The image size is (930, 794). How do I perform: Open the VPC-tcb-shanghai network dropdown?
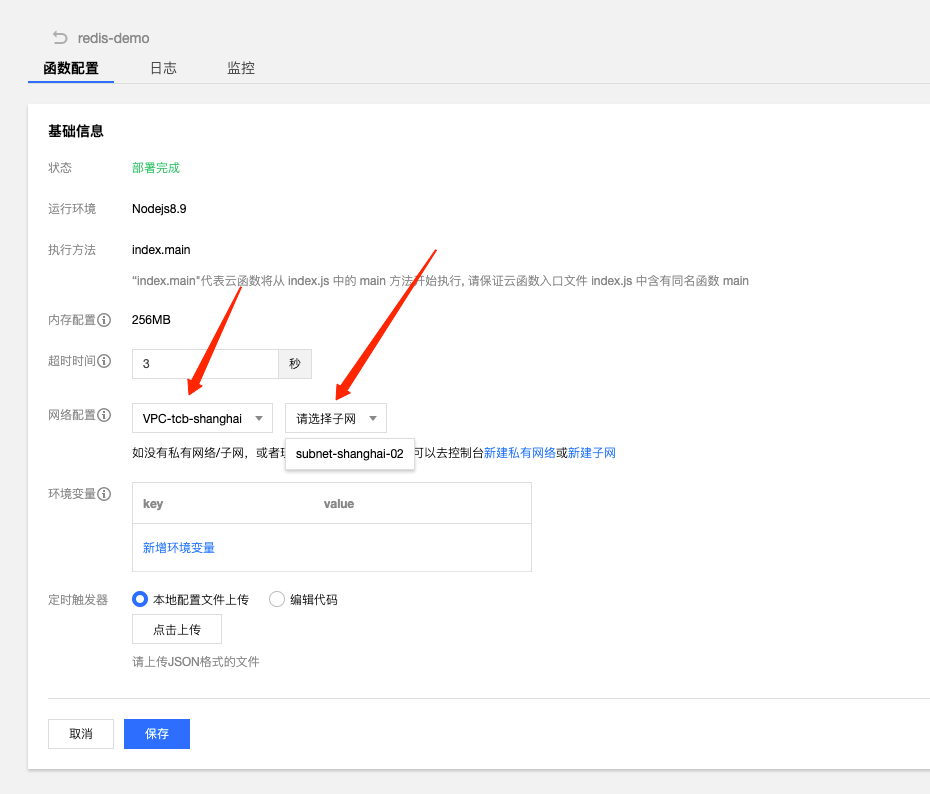pos(202,418)
